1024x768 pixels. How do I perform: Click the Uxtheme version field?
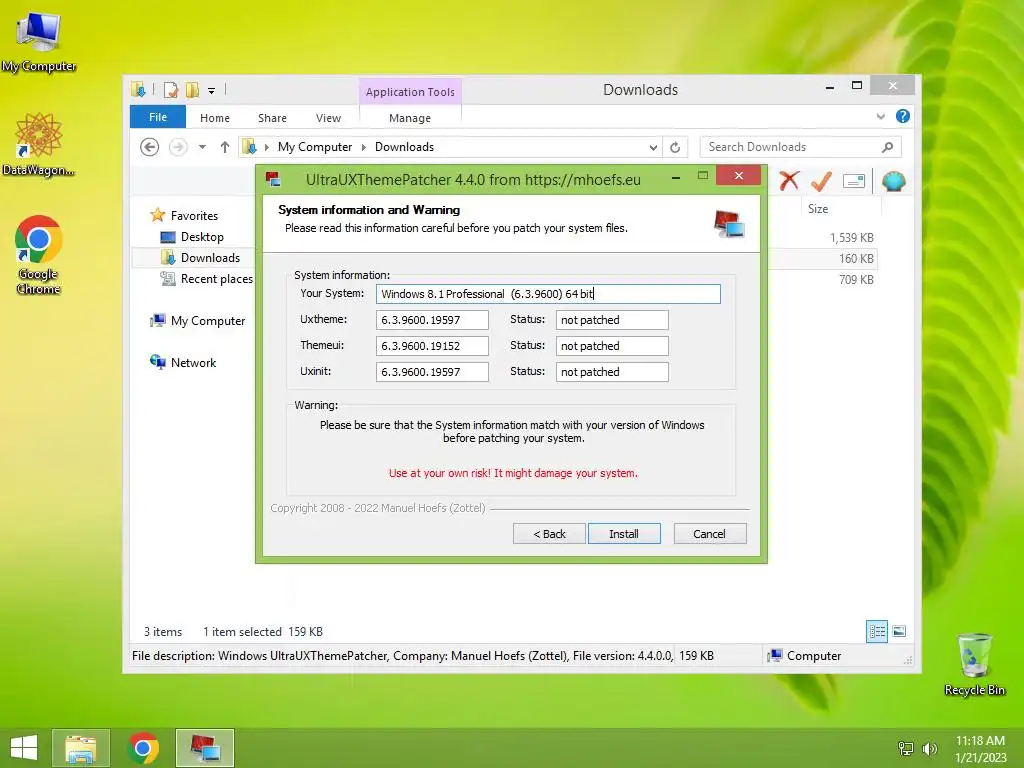pyautogui.click(x=432, y=320)
